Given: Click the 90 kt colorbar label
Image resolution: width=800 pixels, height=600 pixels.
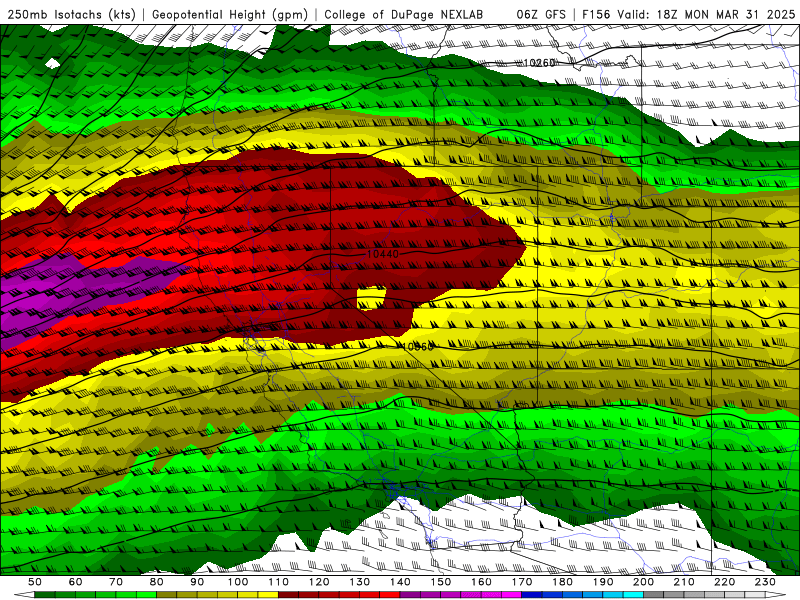Looking at the screenshot, I should pos(197,582).
